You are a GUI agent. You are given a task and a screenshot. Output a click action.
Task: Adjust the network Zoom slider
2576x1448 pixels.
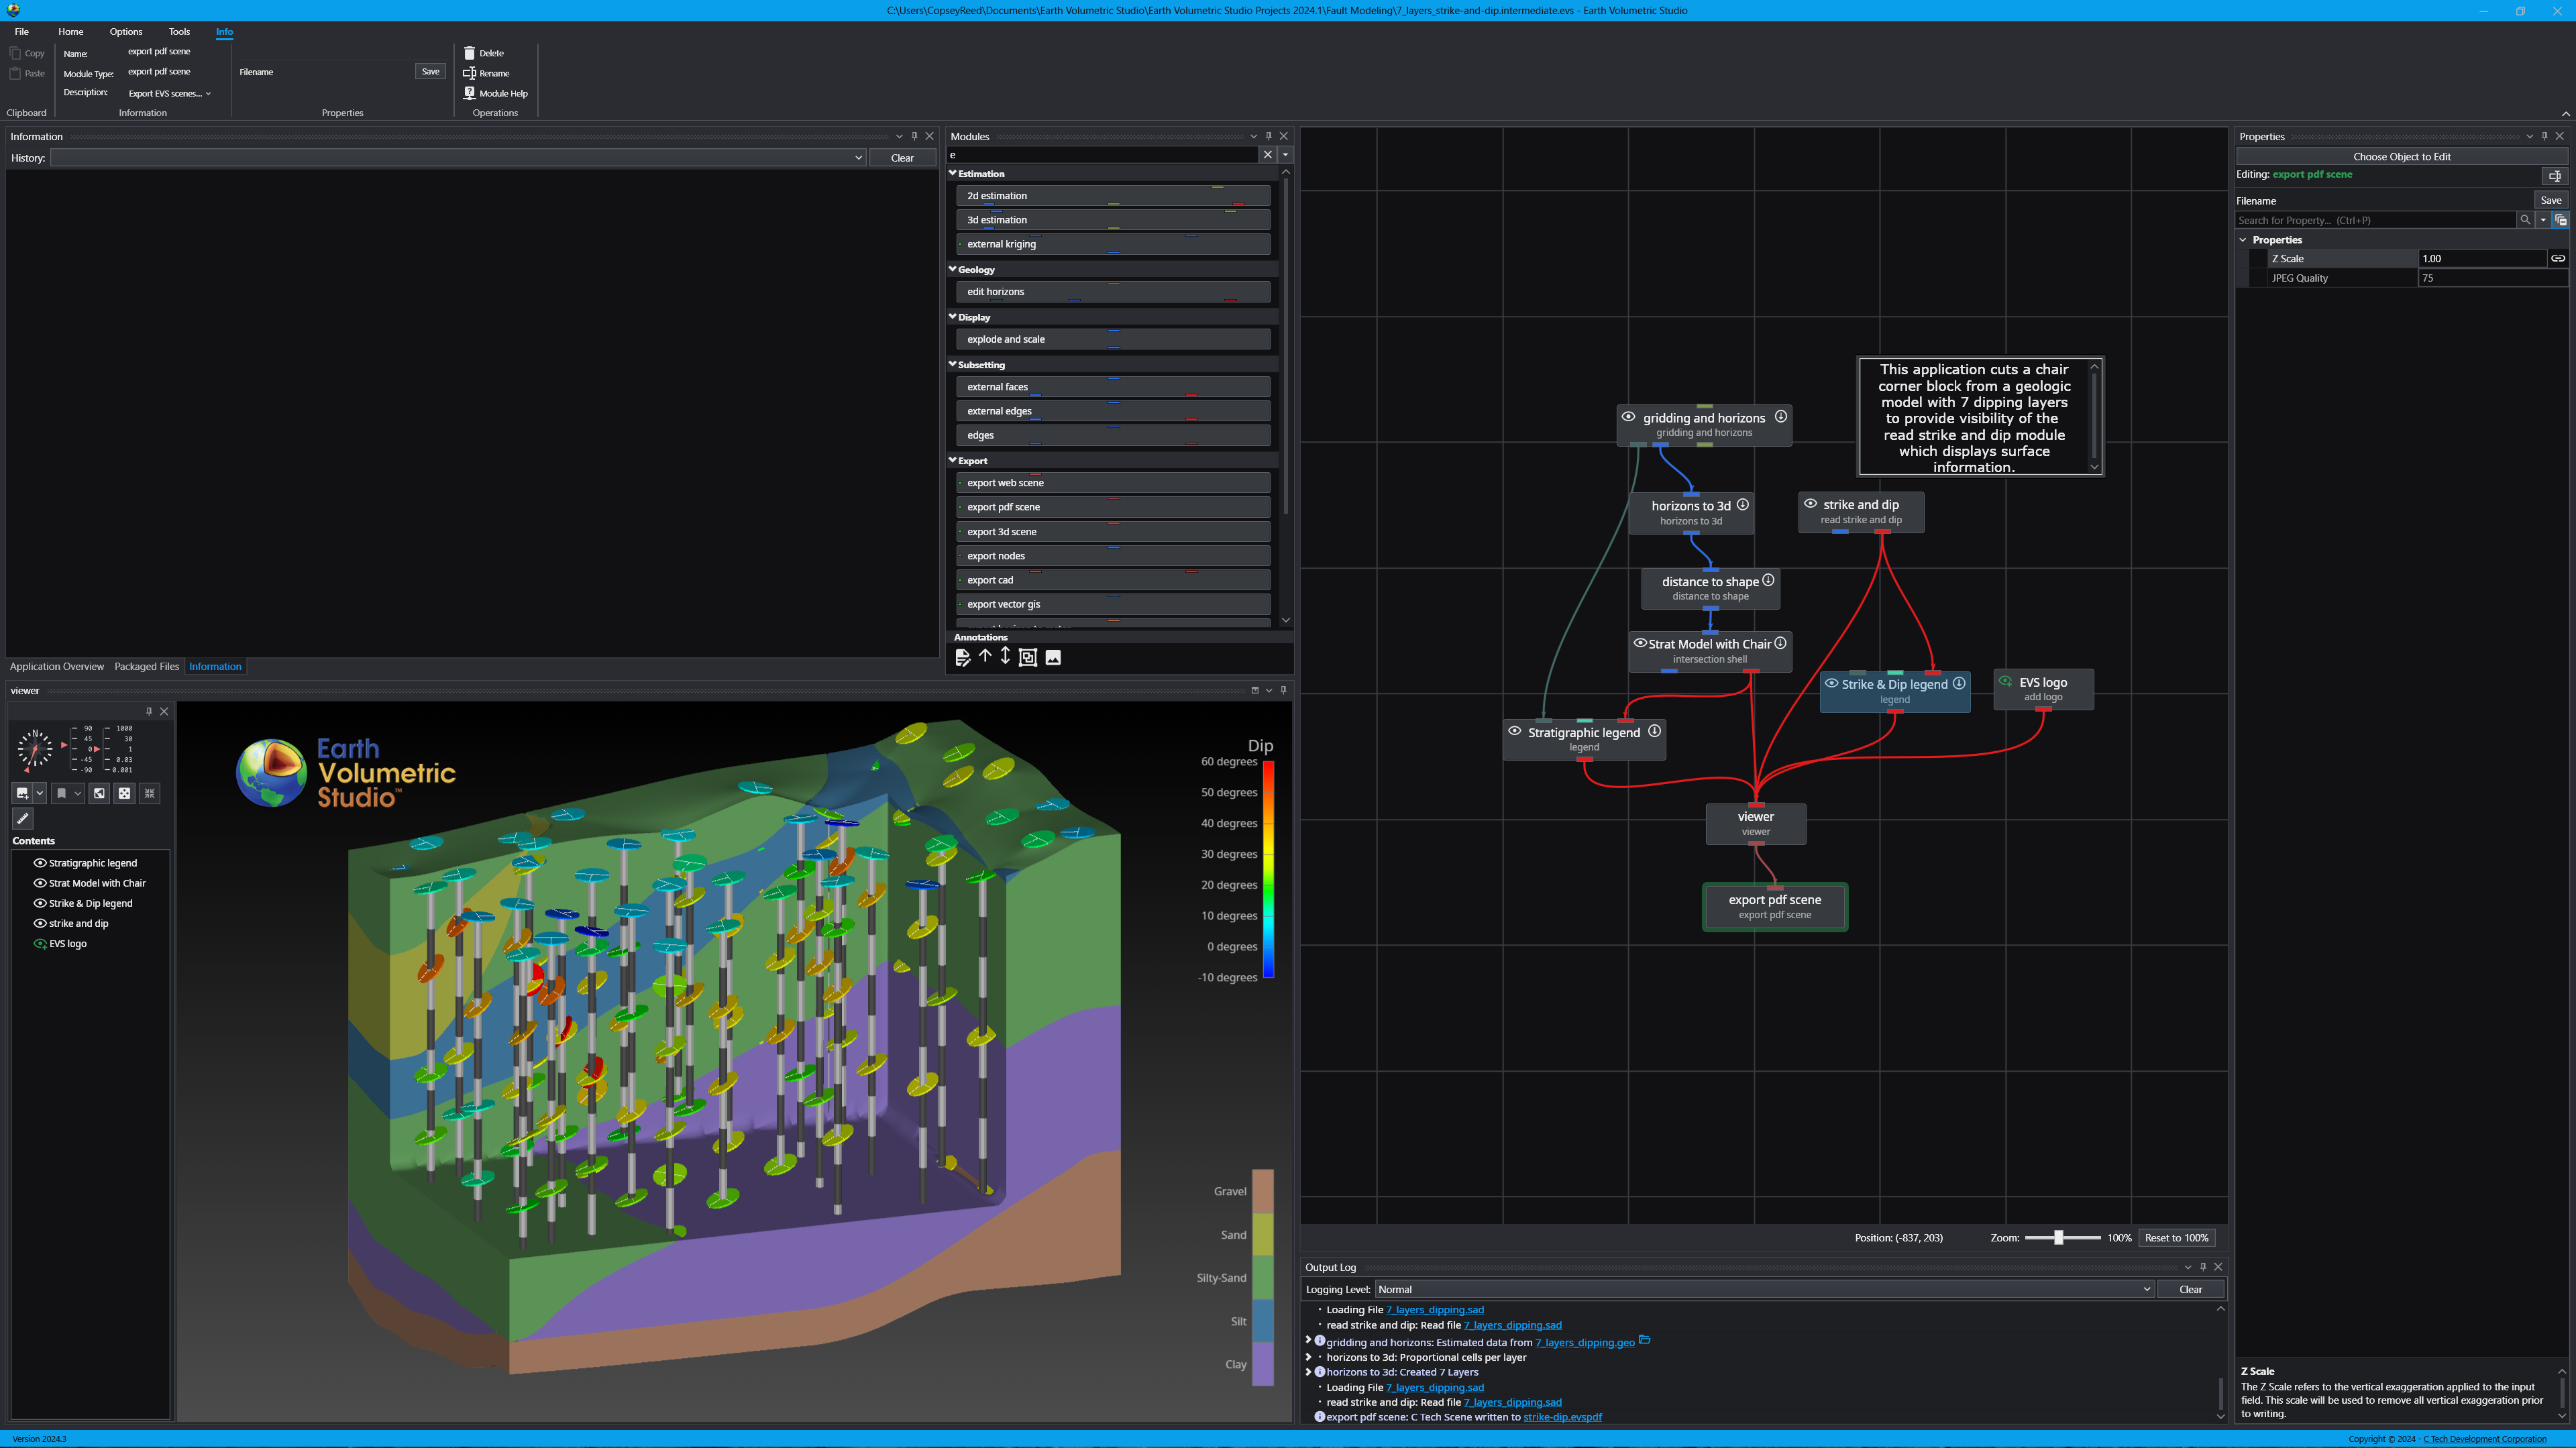(2059, 1237)
